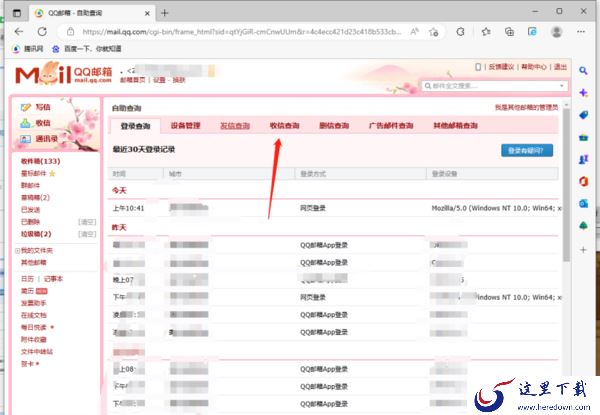Open the 文件中转站 file transfer link

tap(37, 352)
